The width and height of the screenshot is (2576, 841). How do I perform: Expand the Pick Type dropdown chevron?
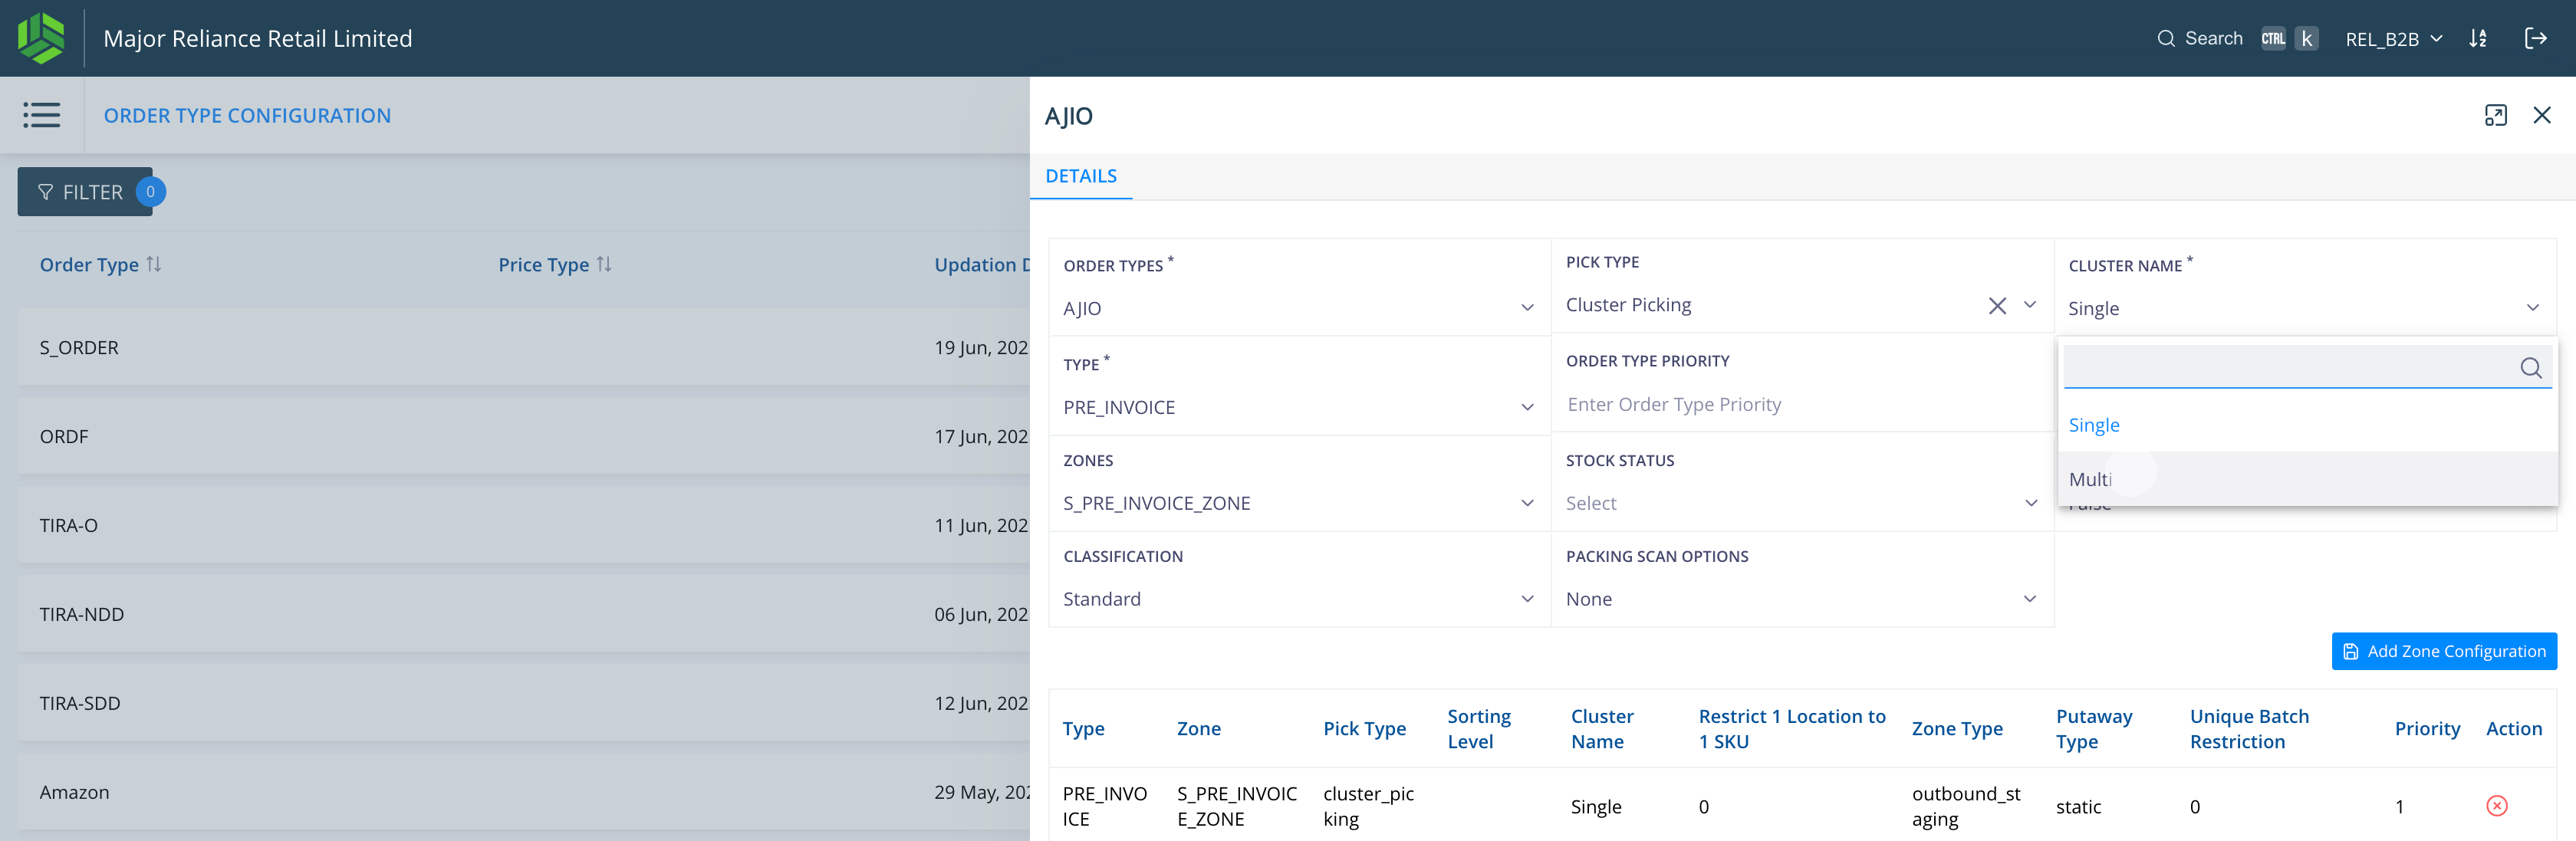pyautogui.click(x=2029, y=305)
